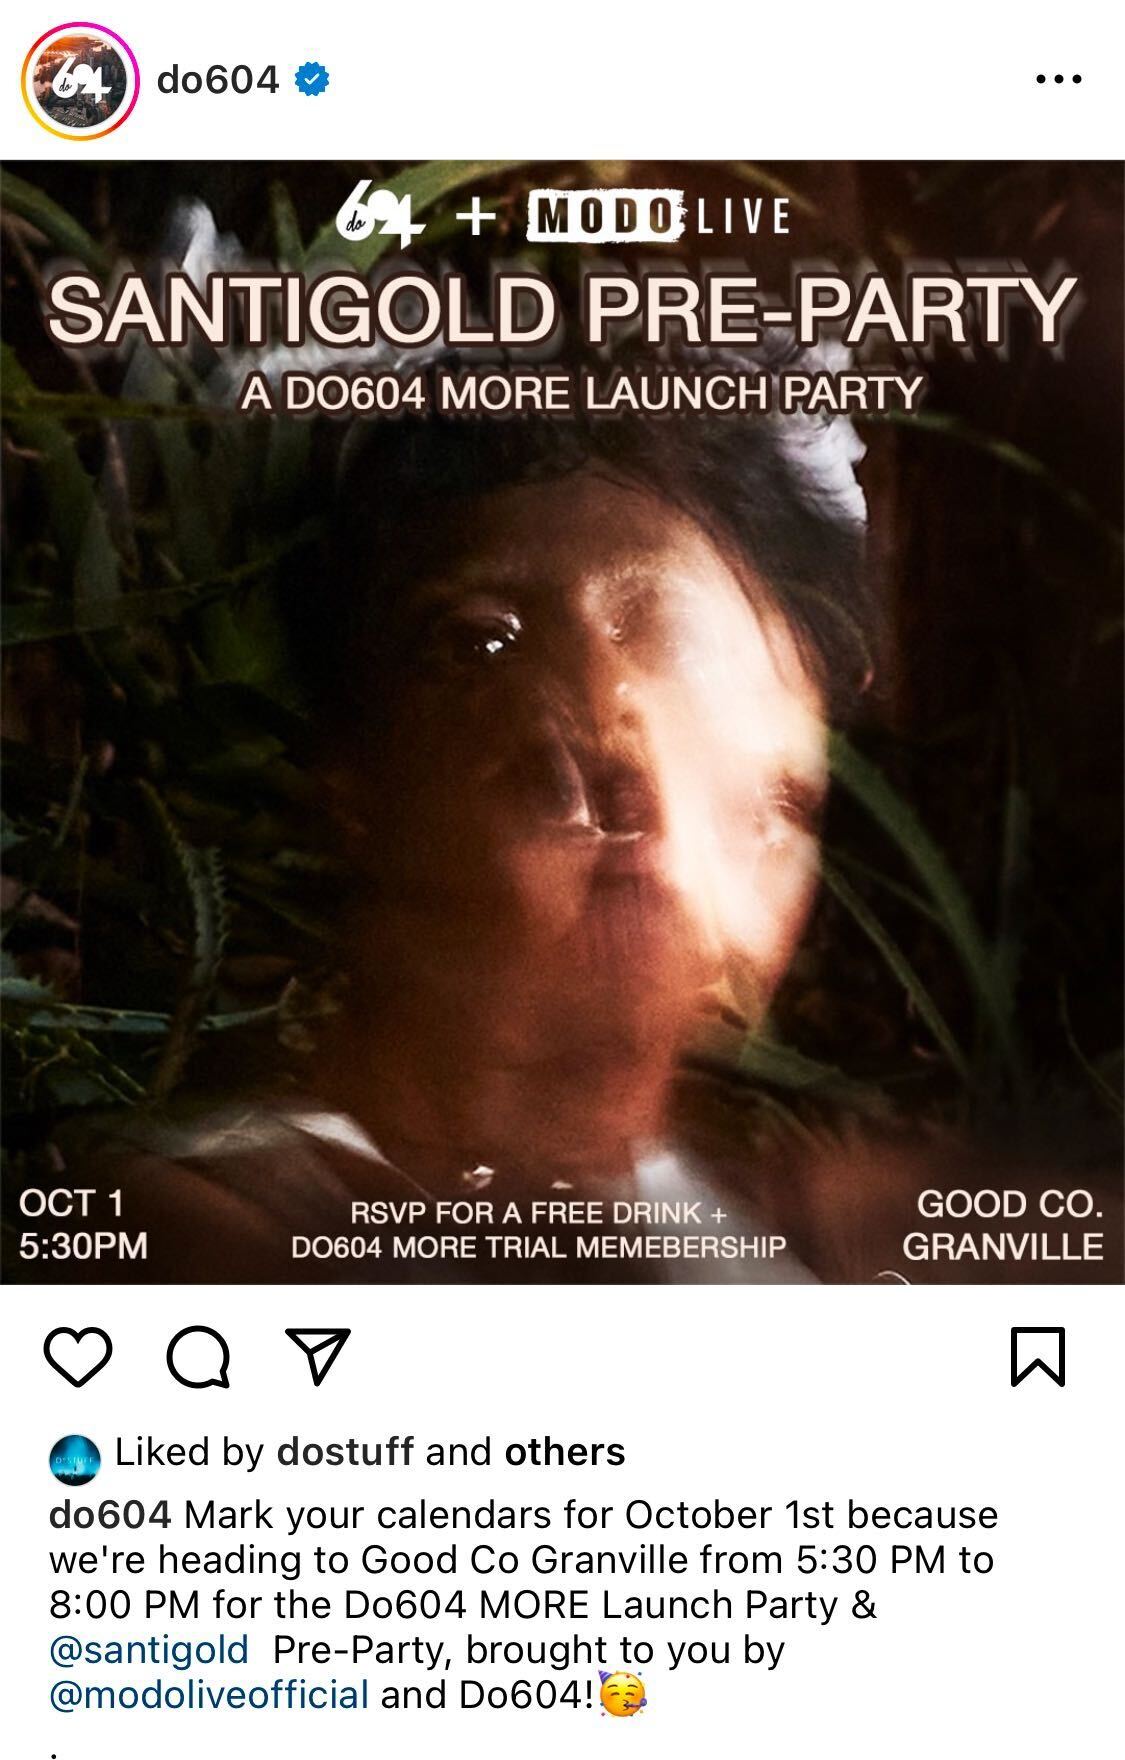Tap the Oct 1 5:30PM date text
This screenshot has height=1760, width=1125.
(x=83, y=1225)
